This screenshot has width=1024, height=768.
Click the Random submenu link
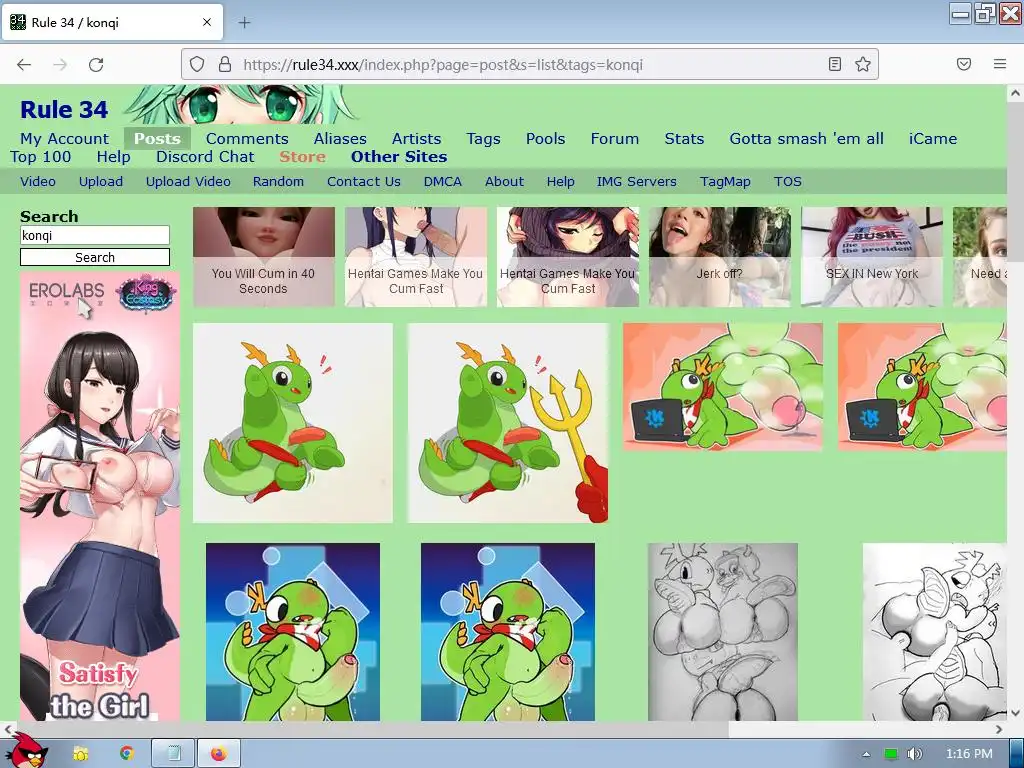(278, 182)
